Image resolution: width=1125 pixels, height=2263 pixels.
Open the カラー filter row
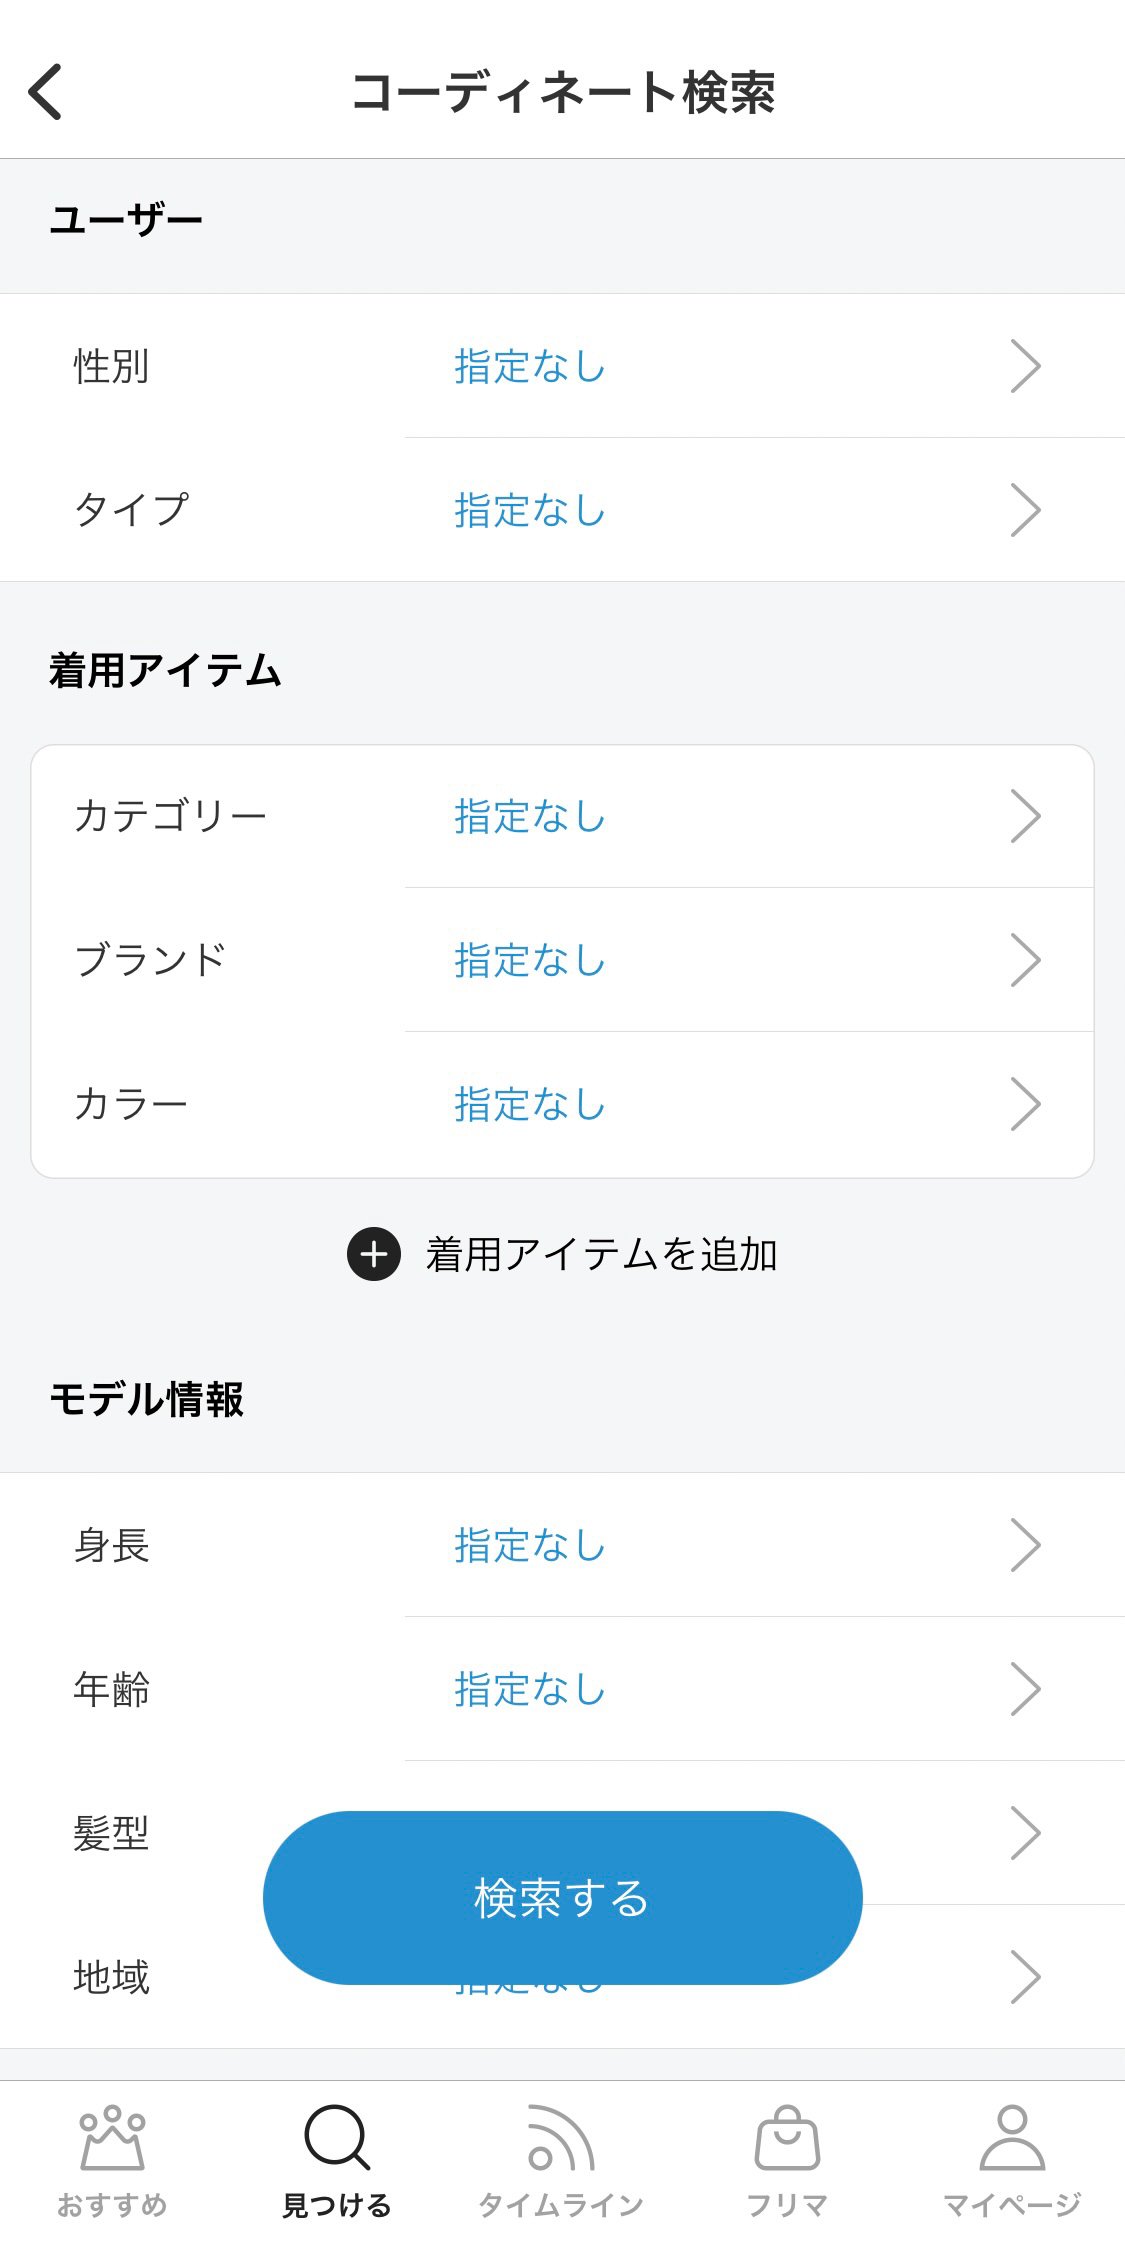(x=562, y=1104)
